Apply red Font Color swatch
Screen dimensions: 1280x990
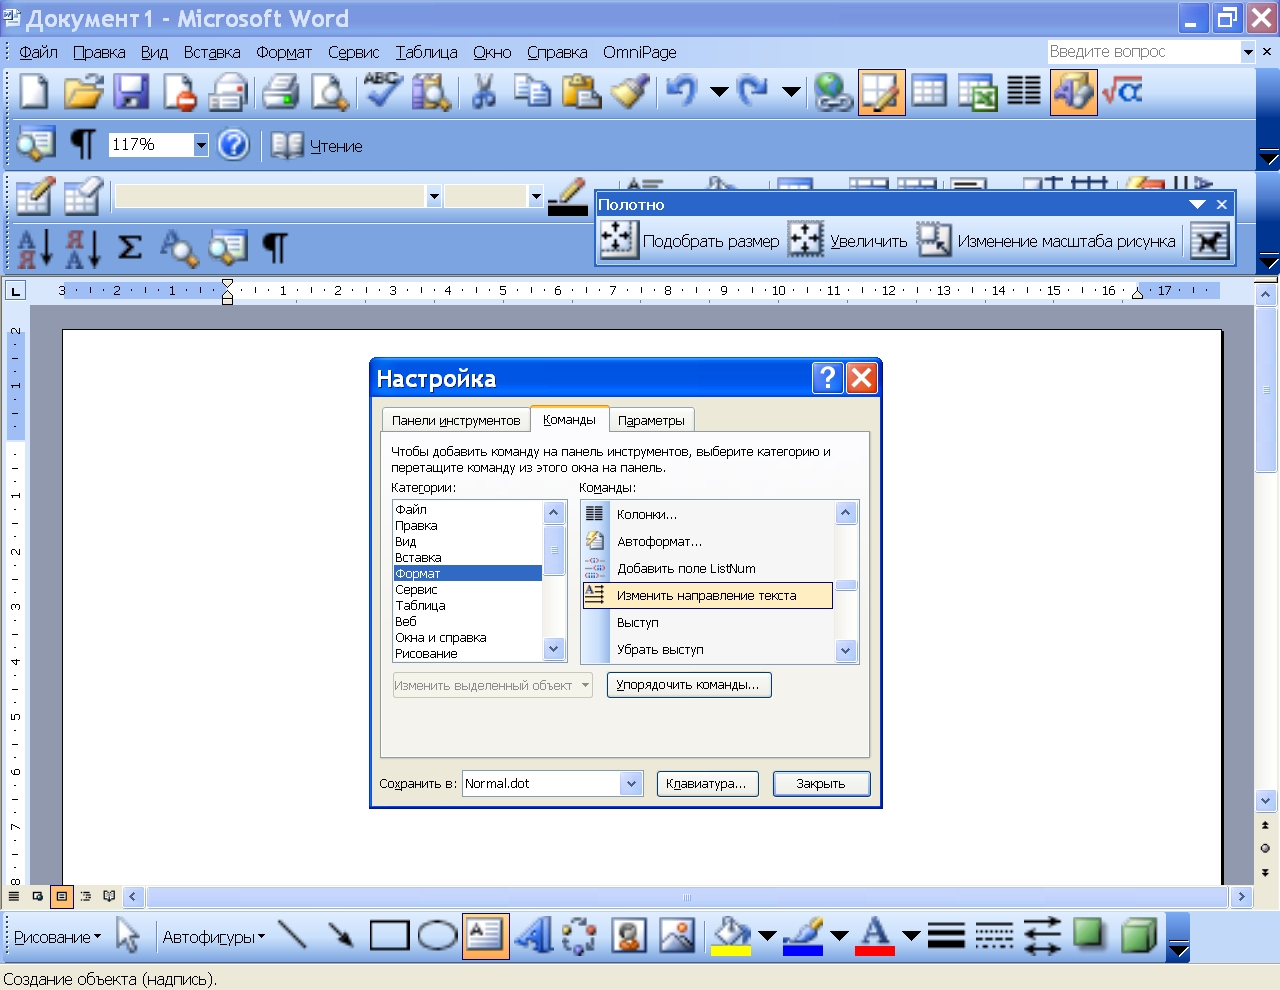pos(875,936)
